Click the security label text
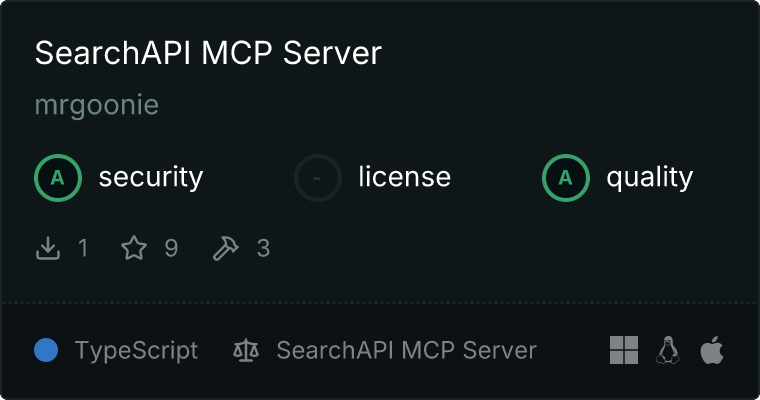760x400 pixels. (x=151, y=177)
